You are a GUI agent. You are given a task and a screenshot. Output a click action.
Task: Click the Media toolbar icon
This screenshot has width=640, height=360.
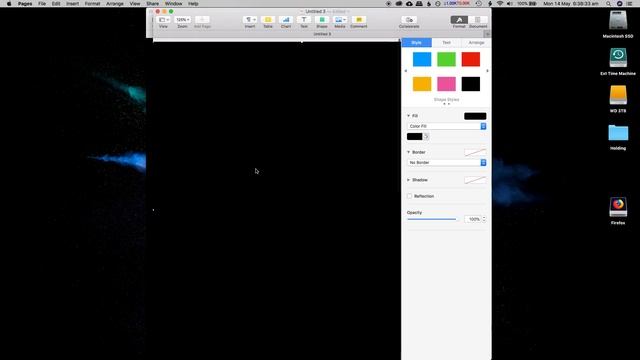click(x=340, y=20)
